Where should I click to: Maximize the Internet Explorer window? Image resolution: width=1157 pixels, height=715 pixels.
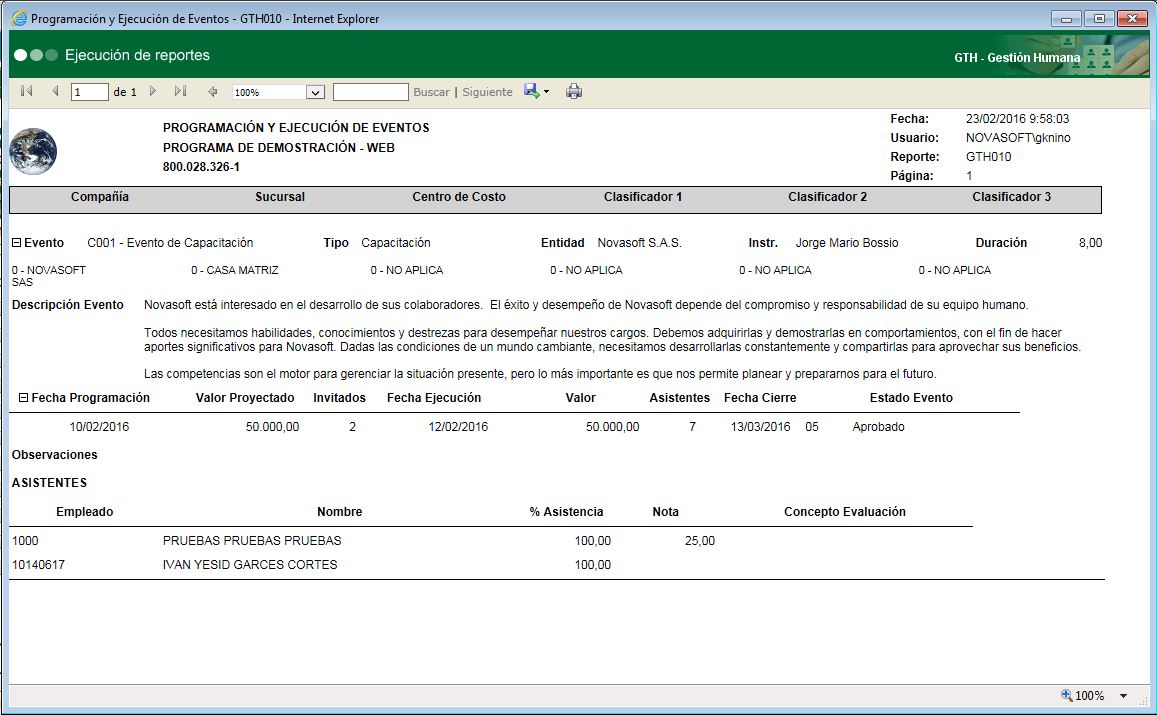click(1099, 18)
